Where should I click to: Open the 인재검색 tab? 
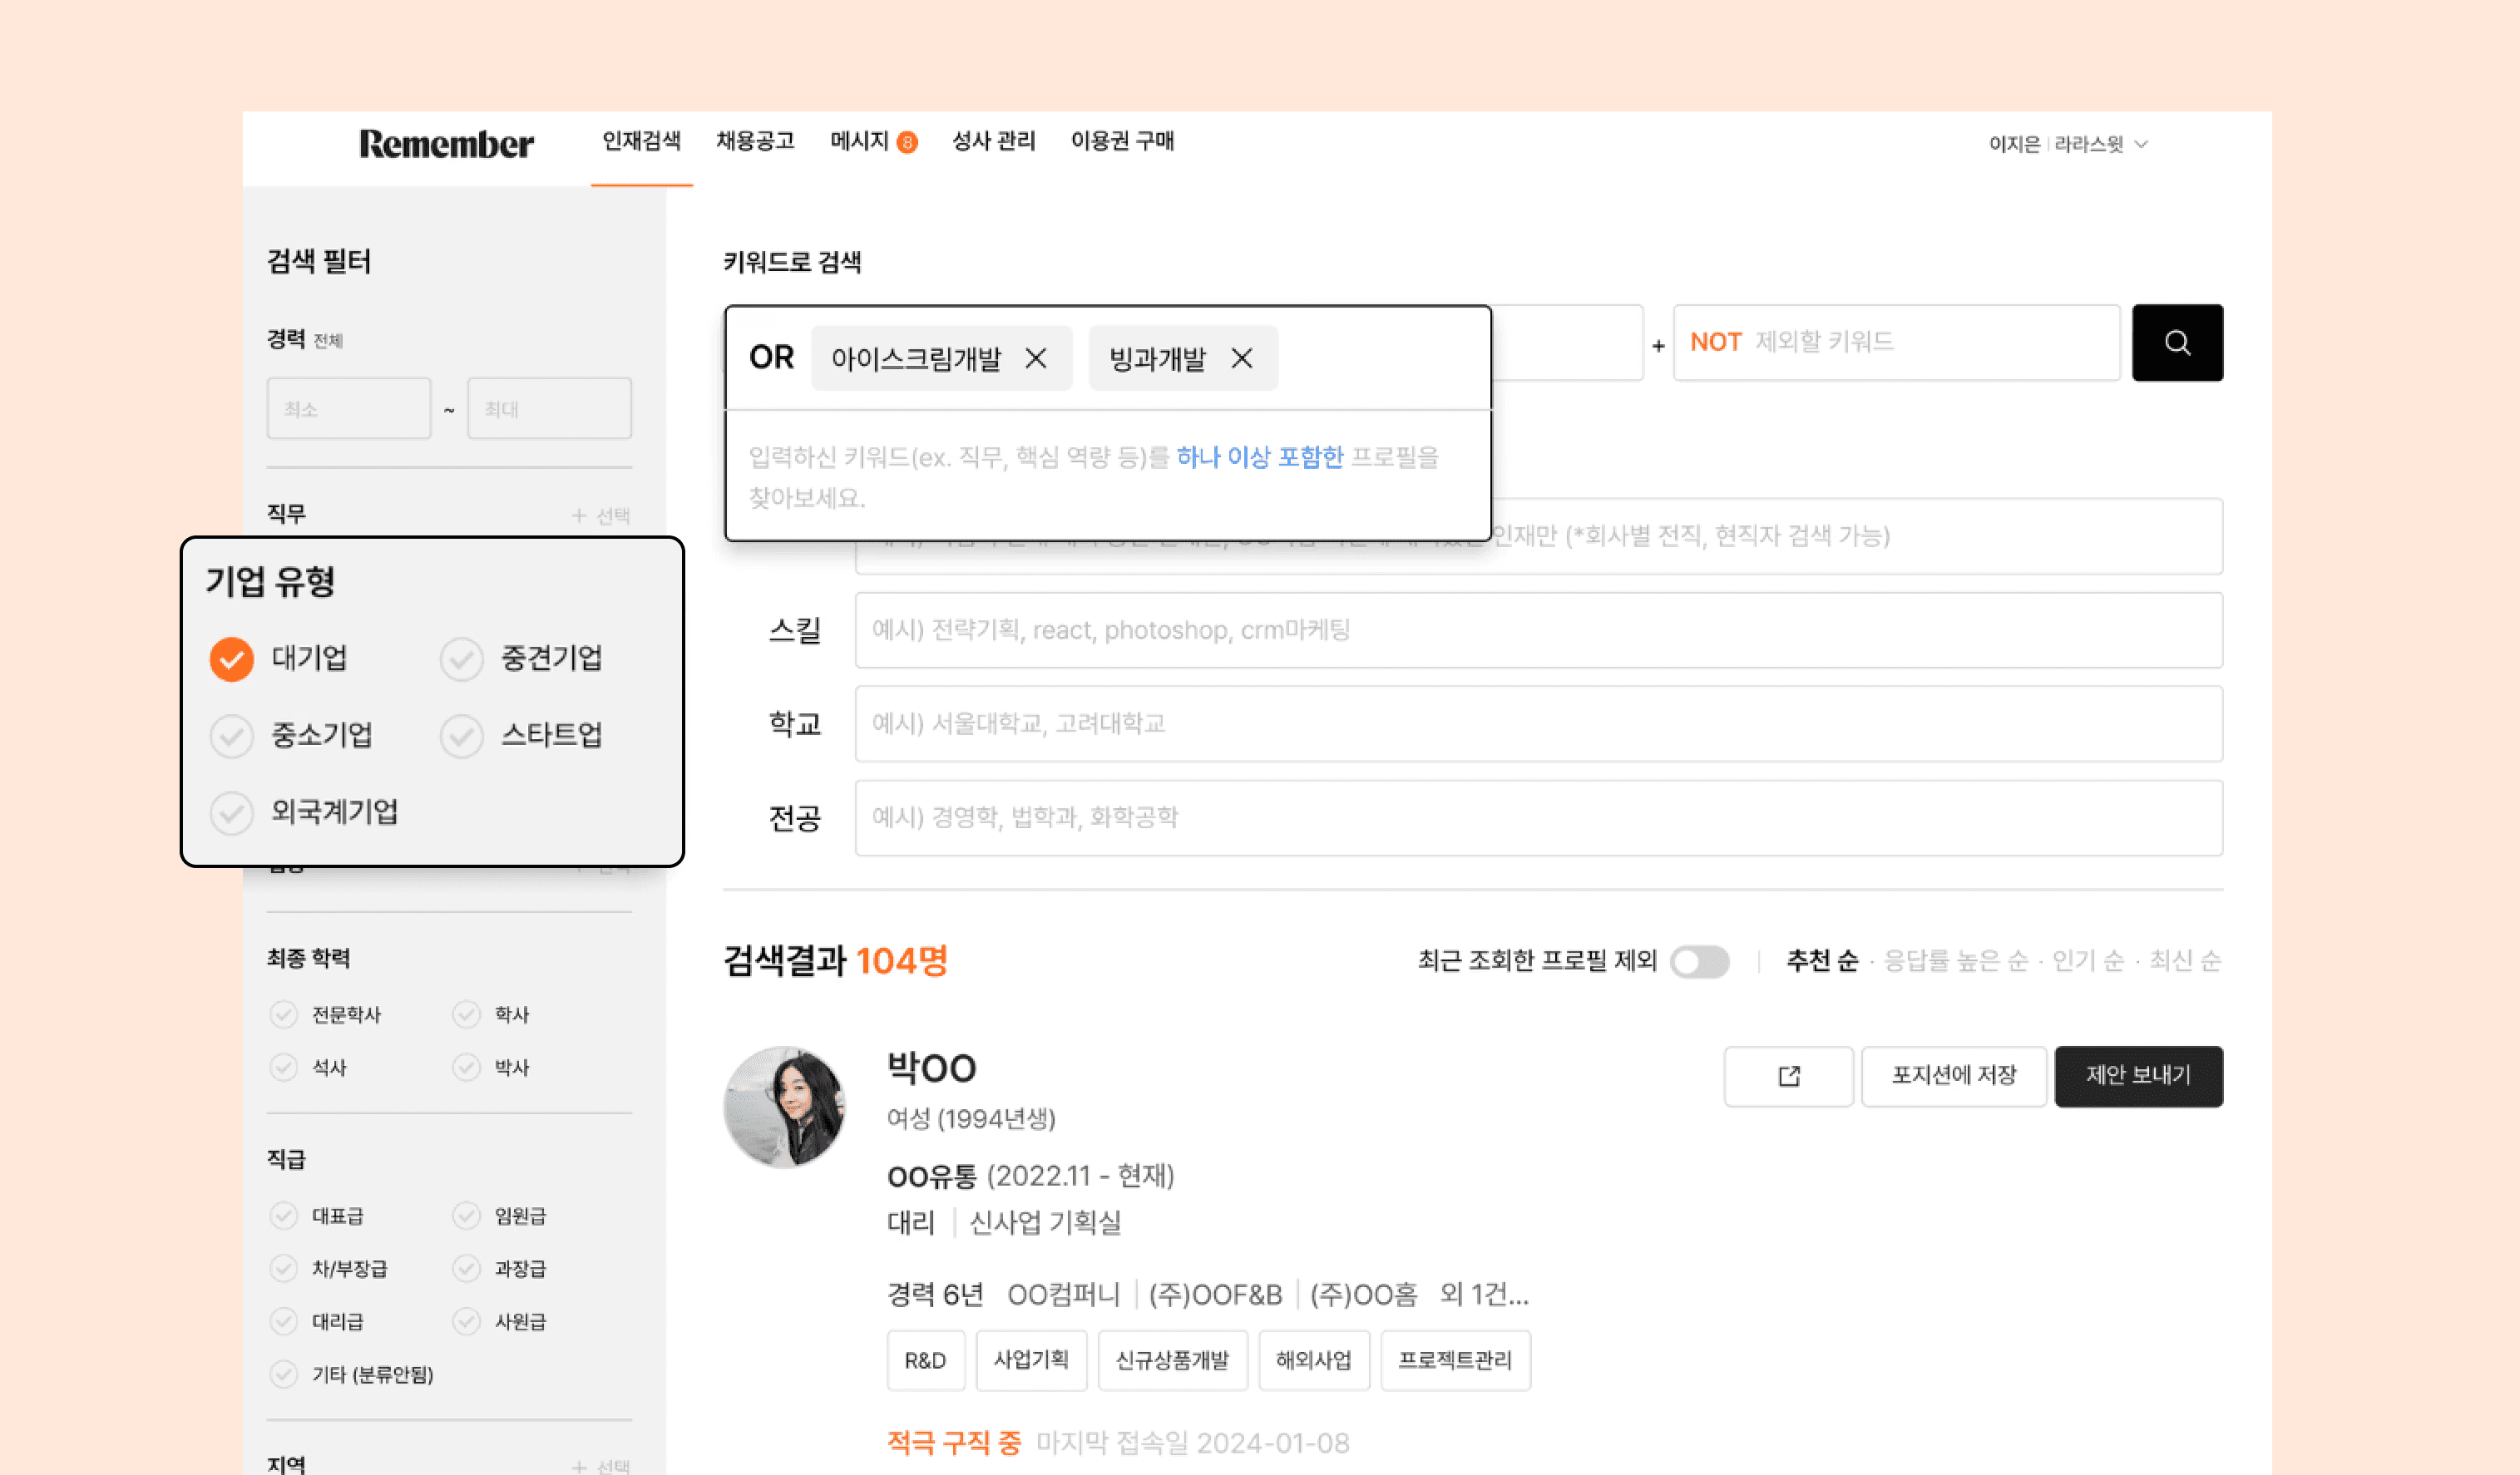[x=641, y=141]
